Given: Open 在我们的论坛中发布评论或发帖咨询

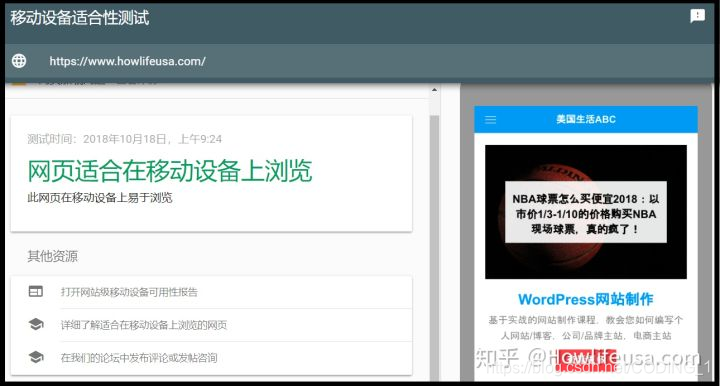Looking at the screenshot, I should 139,358.
